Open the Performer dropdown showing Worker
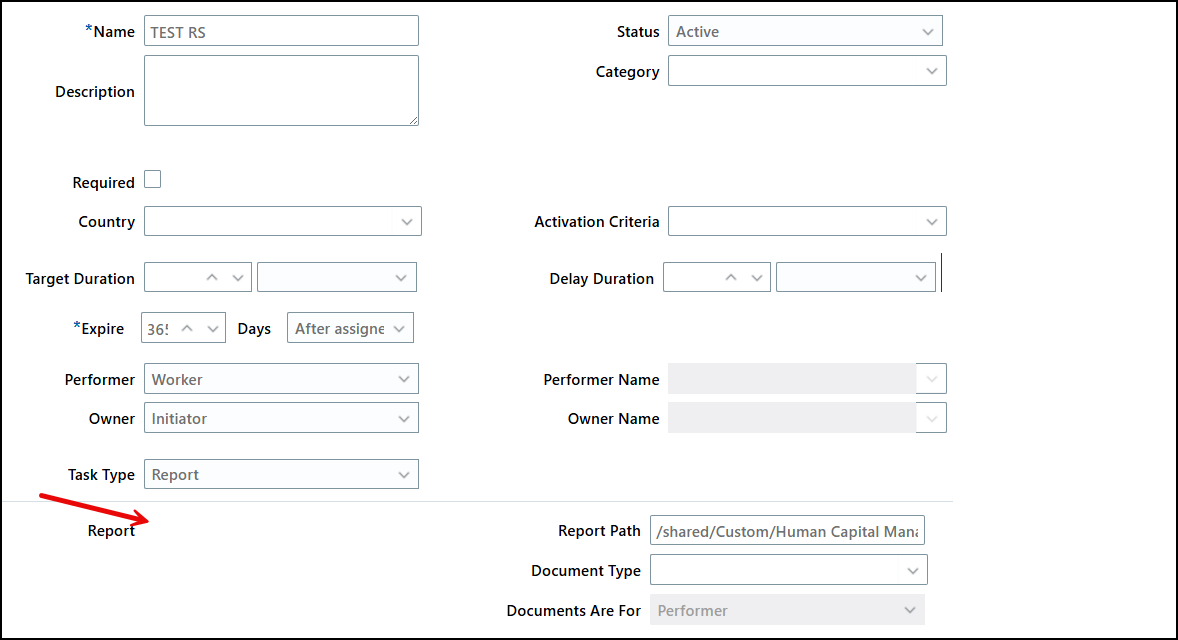The image size is (1178, 640). pyautogui.click(x=281, y=379)
